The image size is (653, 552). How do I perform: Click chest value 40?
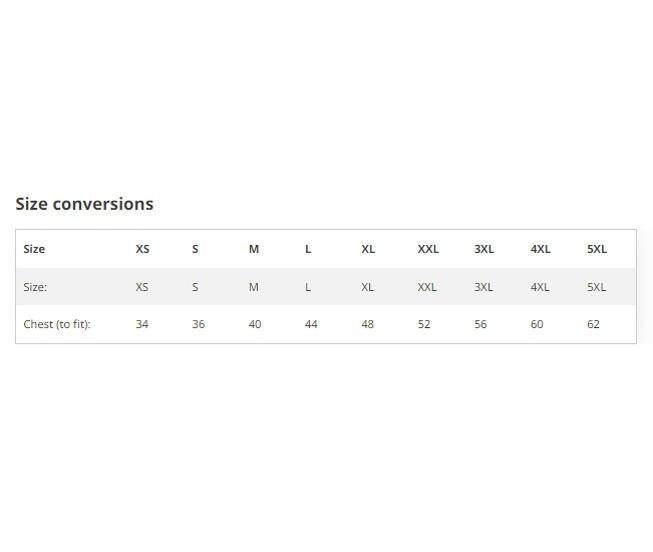(x=255, y=324)
